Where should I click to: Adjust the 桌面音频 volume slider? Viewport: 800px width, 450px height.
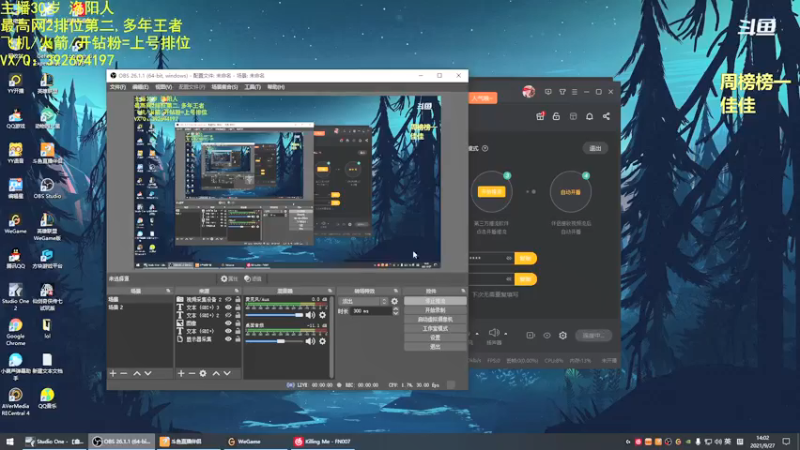click(274, 341)
